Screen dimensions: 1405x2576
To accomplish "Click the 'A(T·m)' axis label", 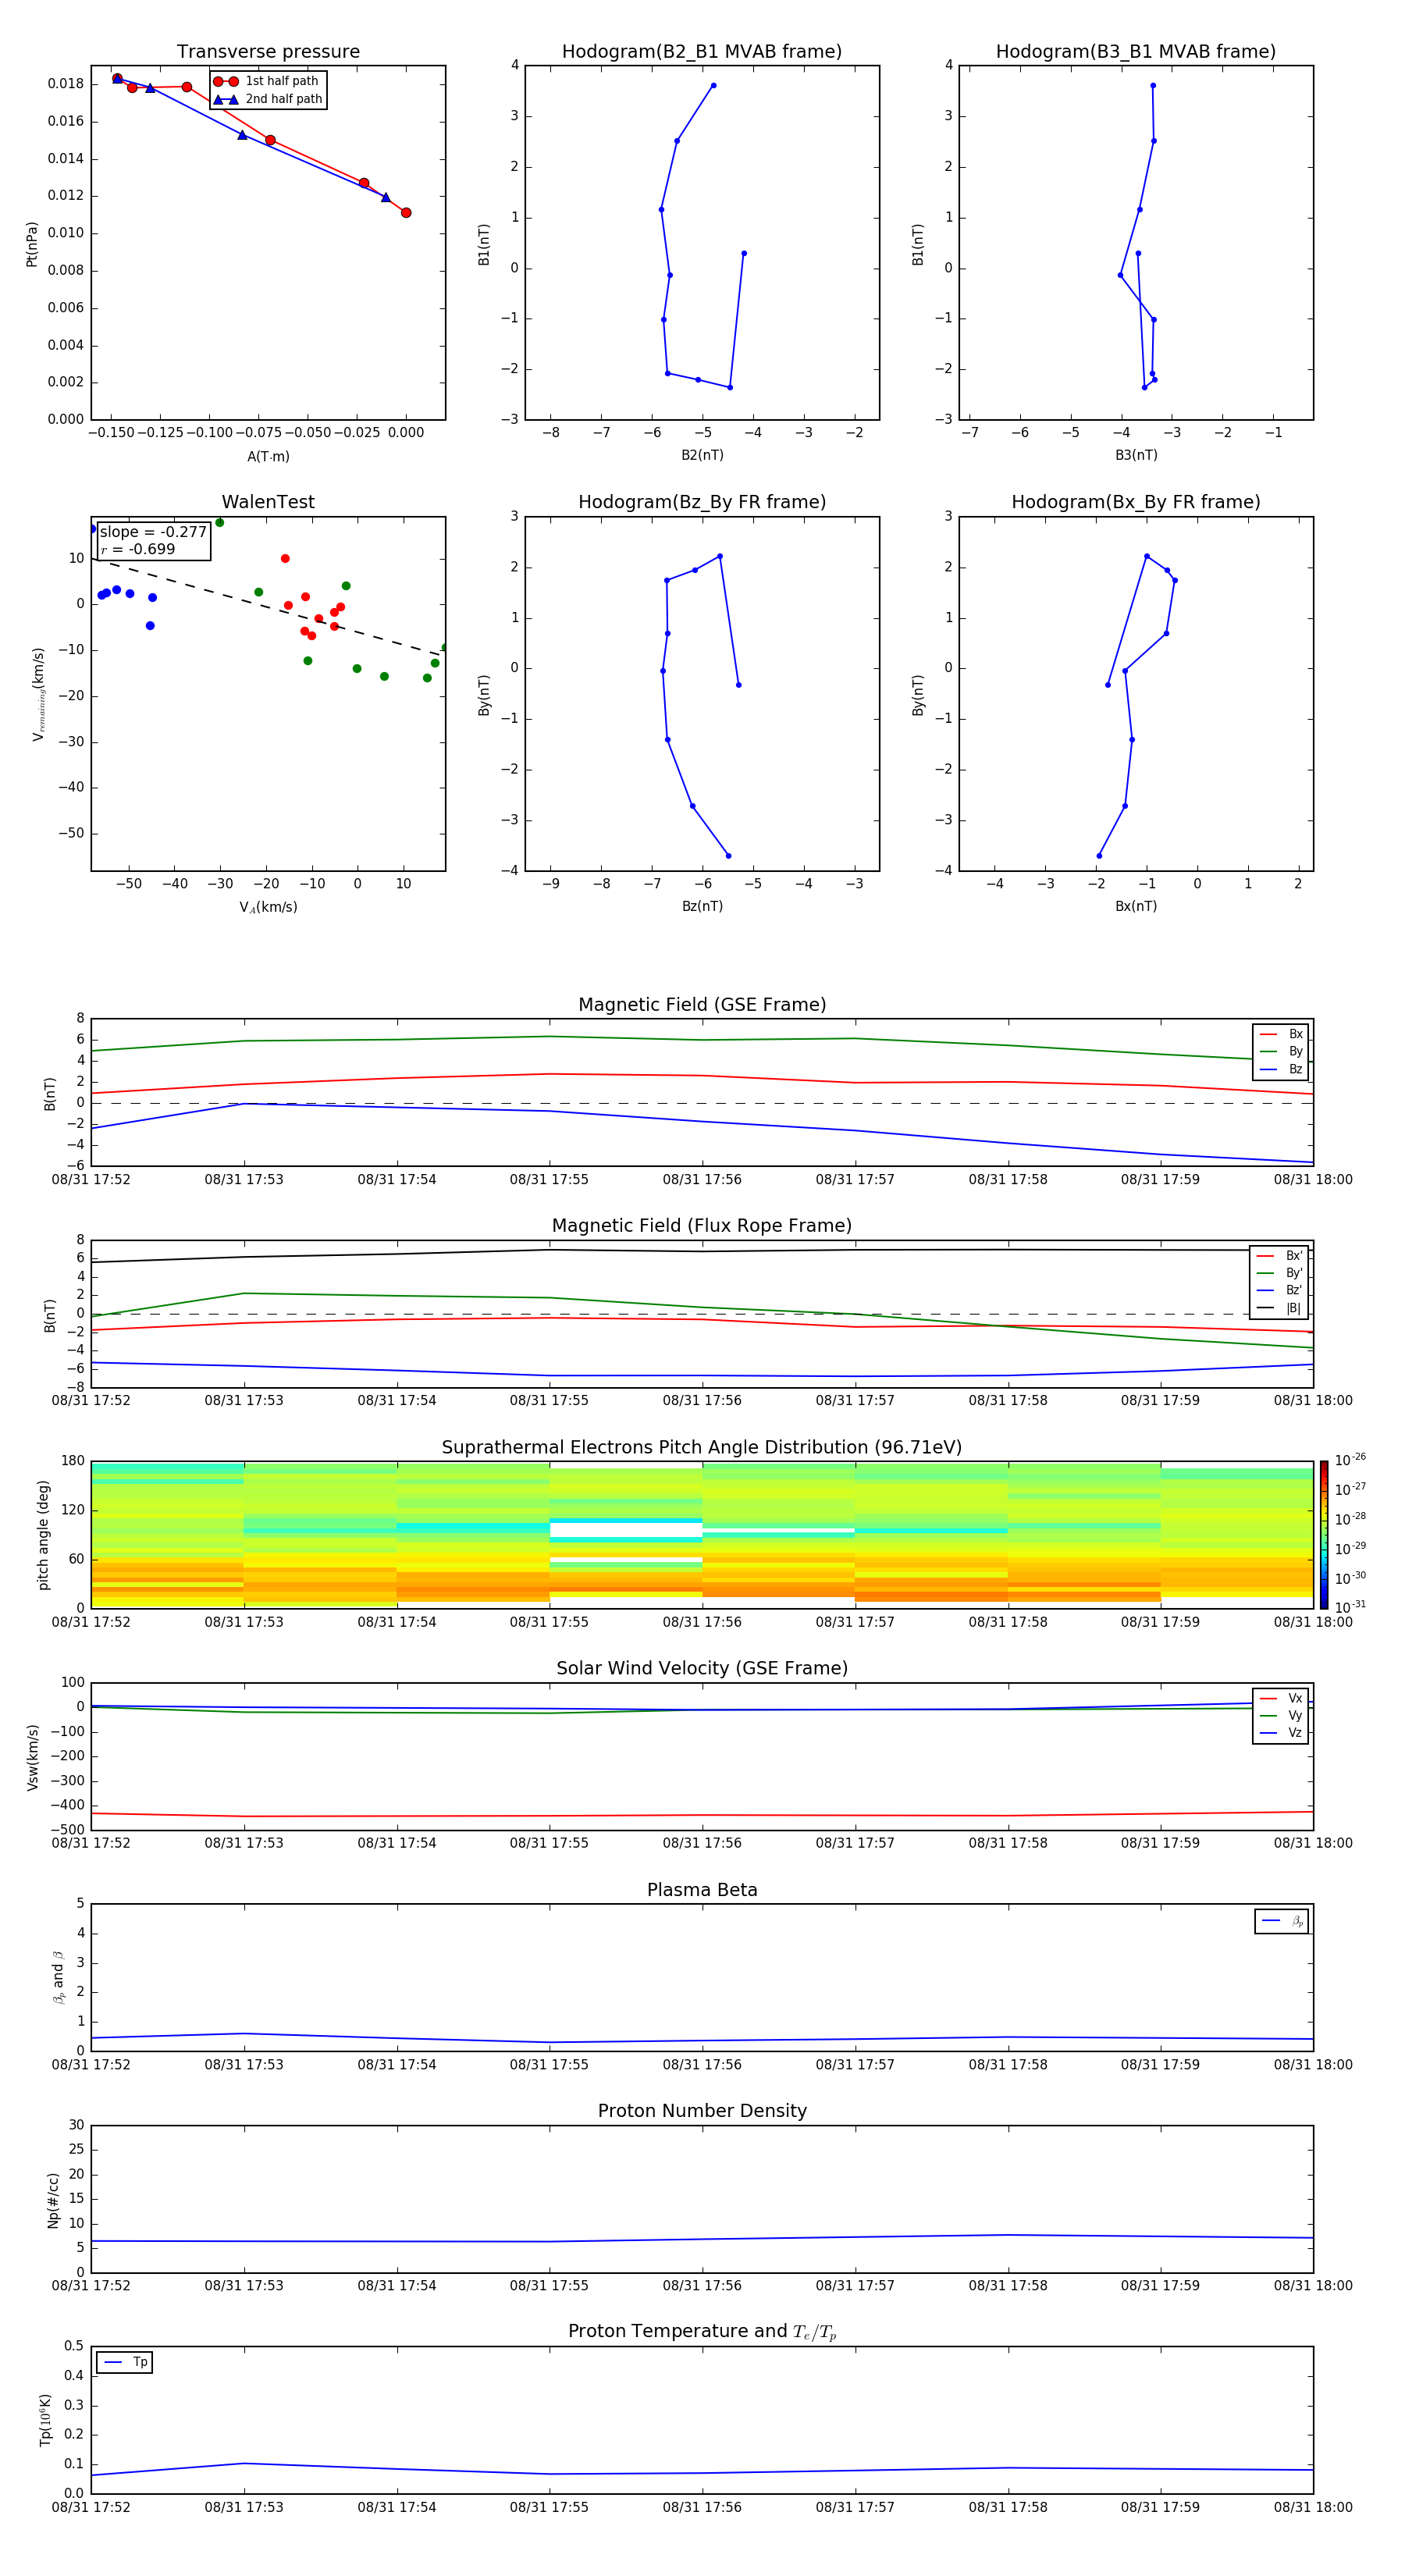I will pos(268,456).
